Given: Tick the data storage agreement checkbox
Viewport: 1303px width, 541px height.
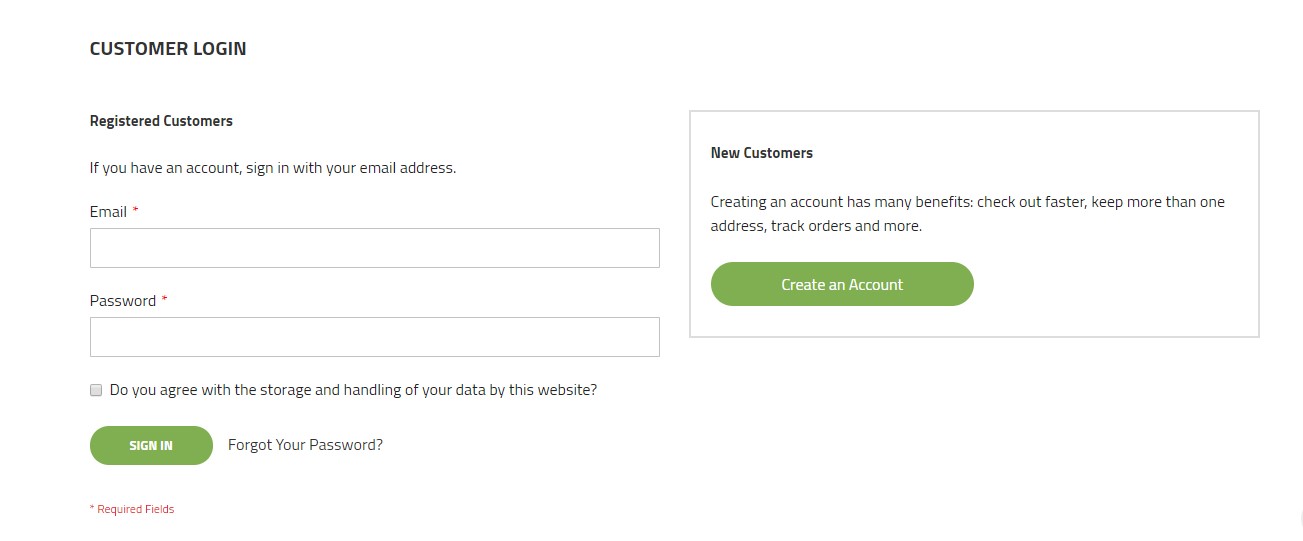Looking at the screenshot, I should pyautogui.click(x=97, y=390).
